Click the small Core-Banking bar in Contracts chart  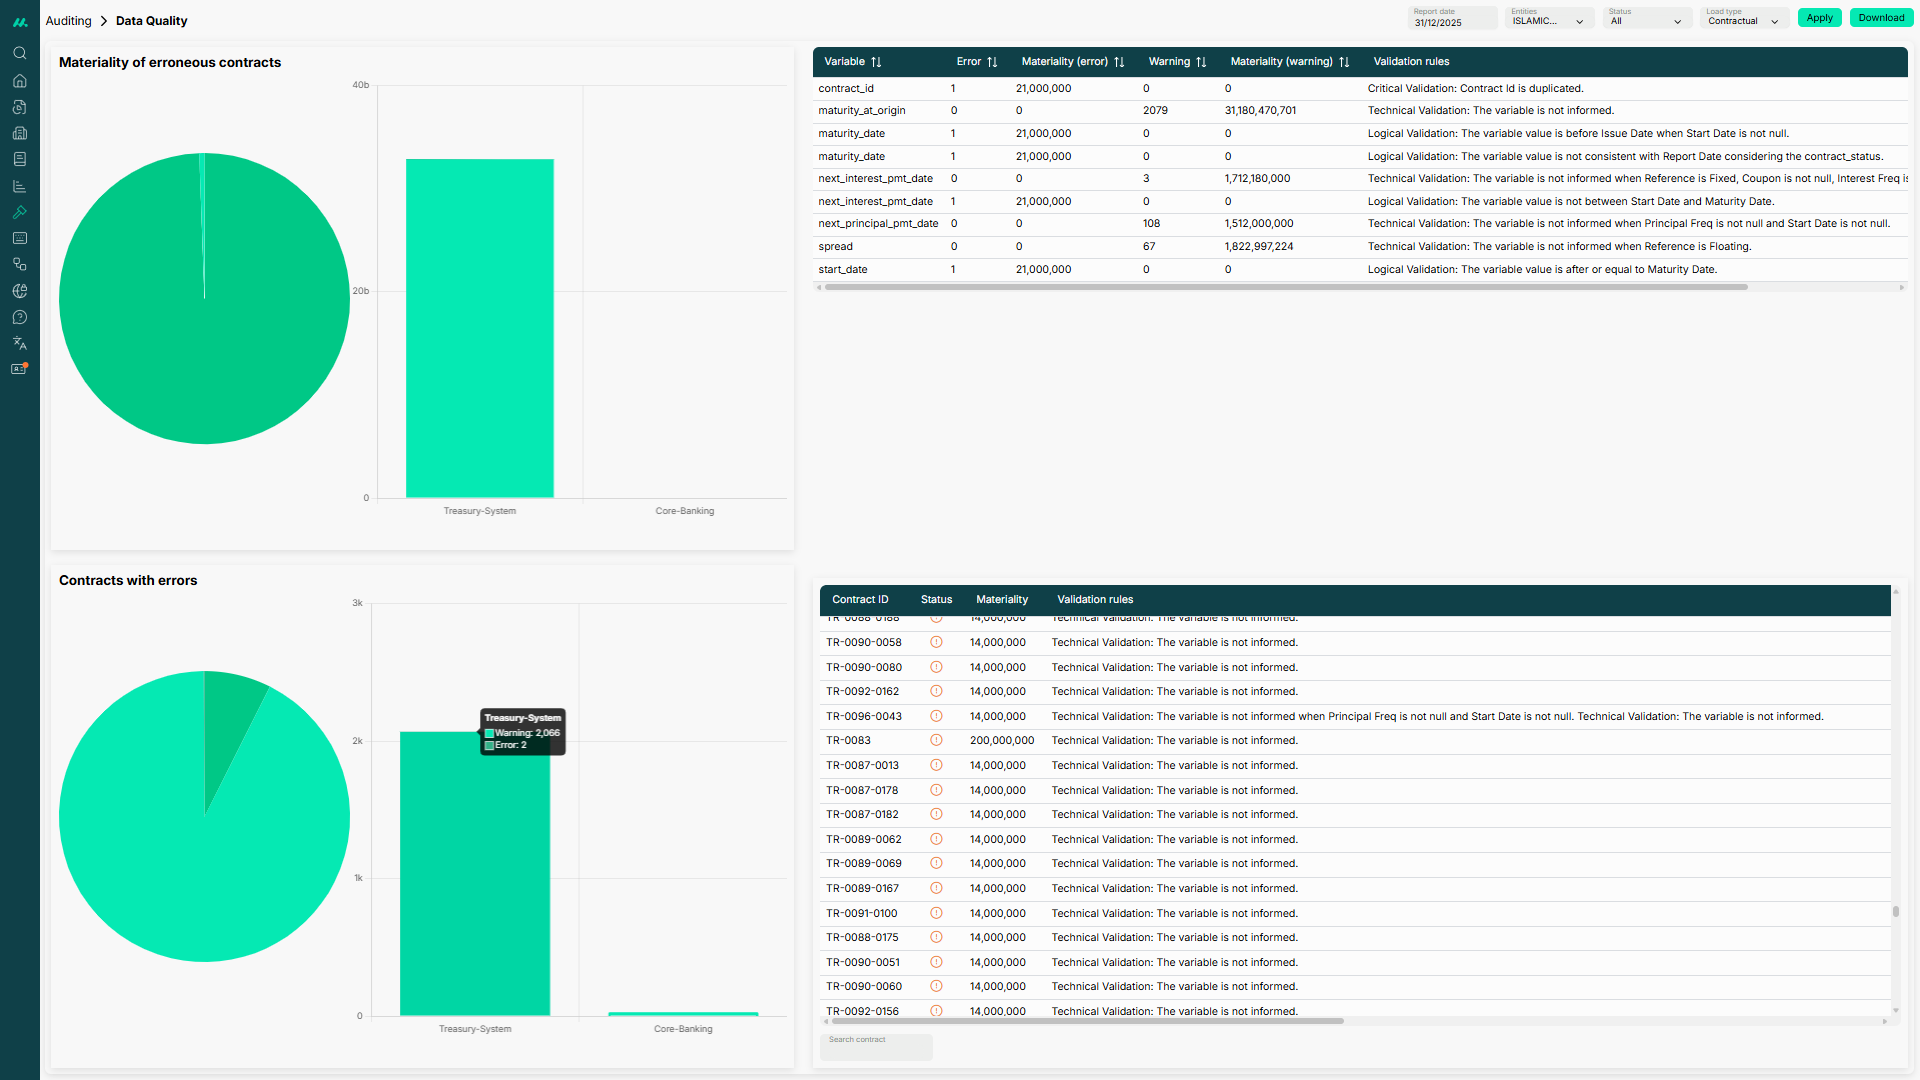point(683,1014)
